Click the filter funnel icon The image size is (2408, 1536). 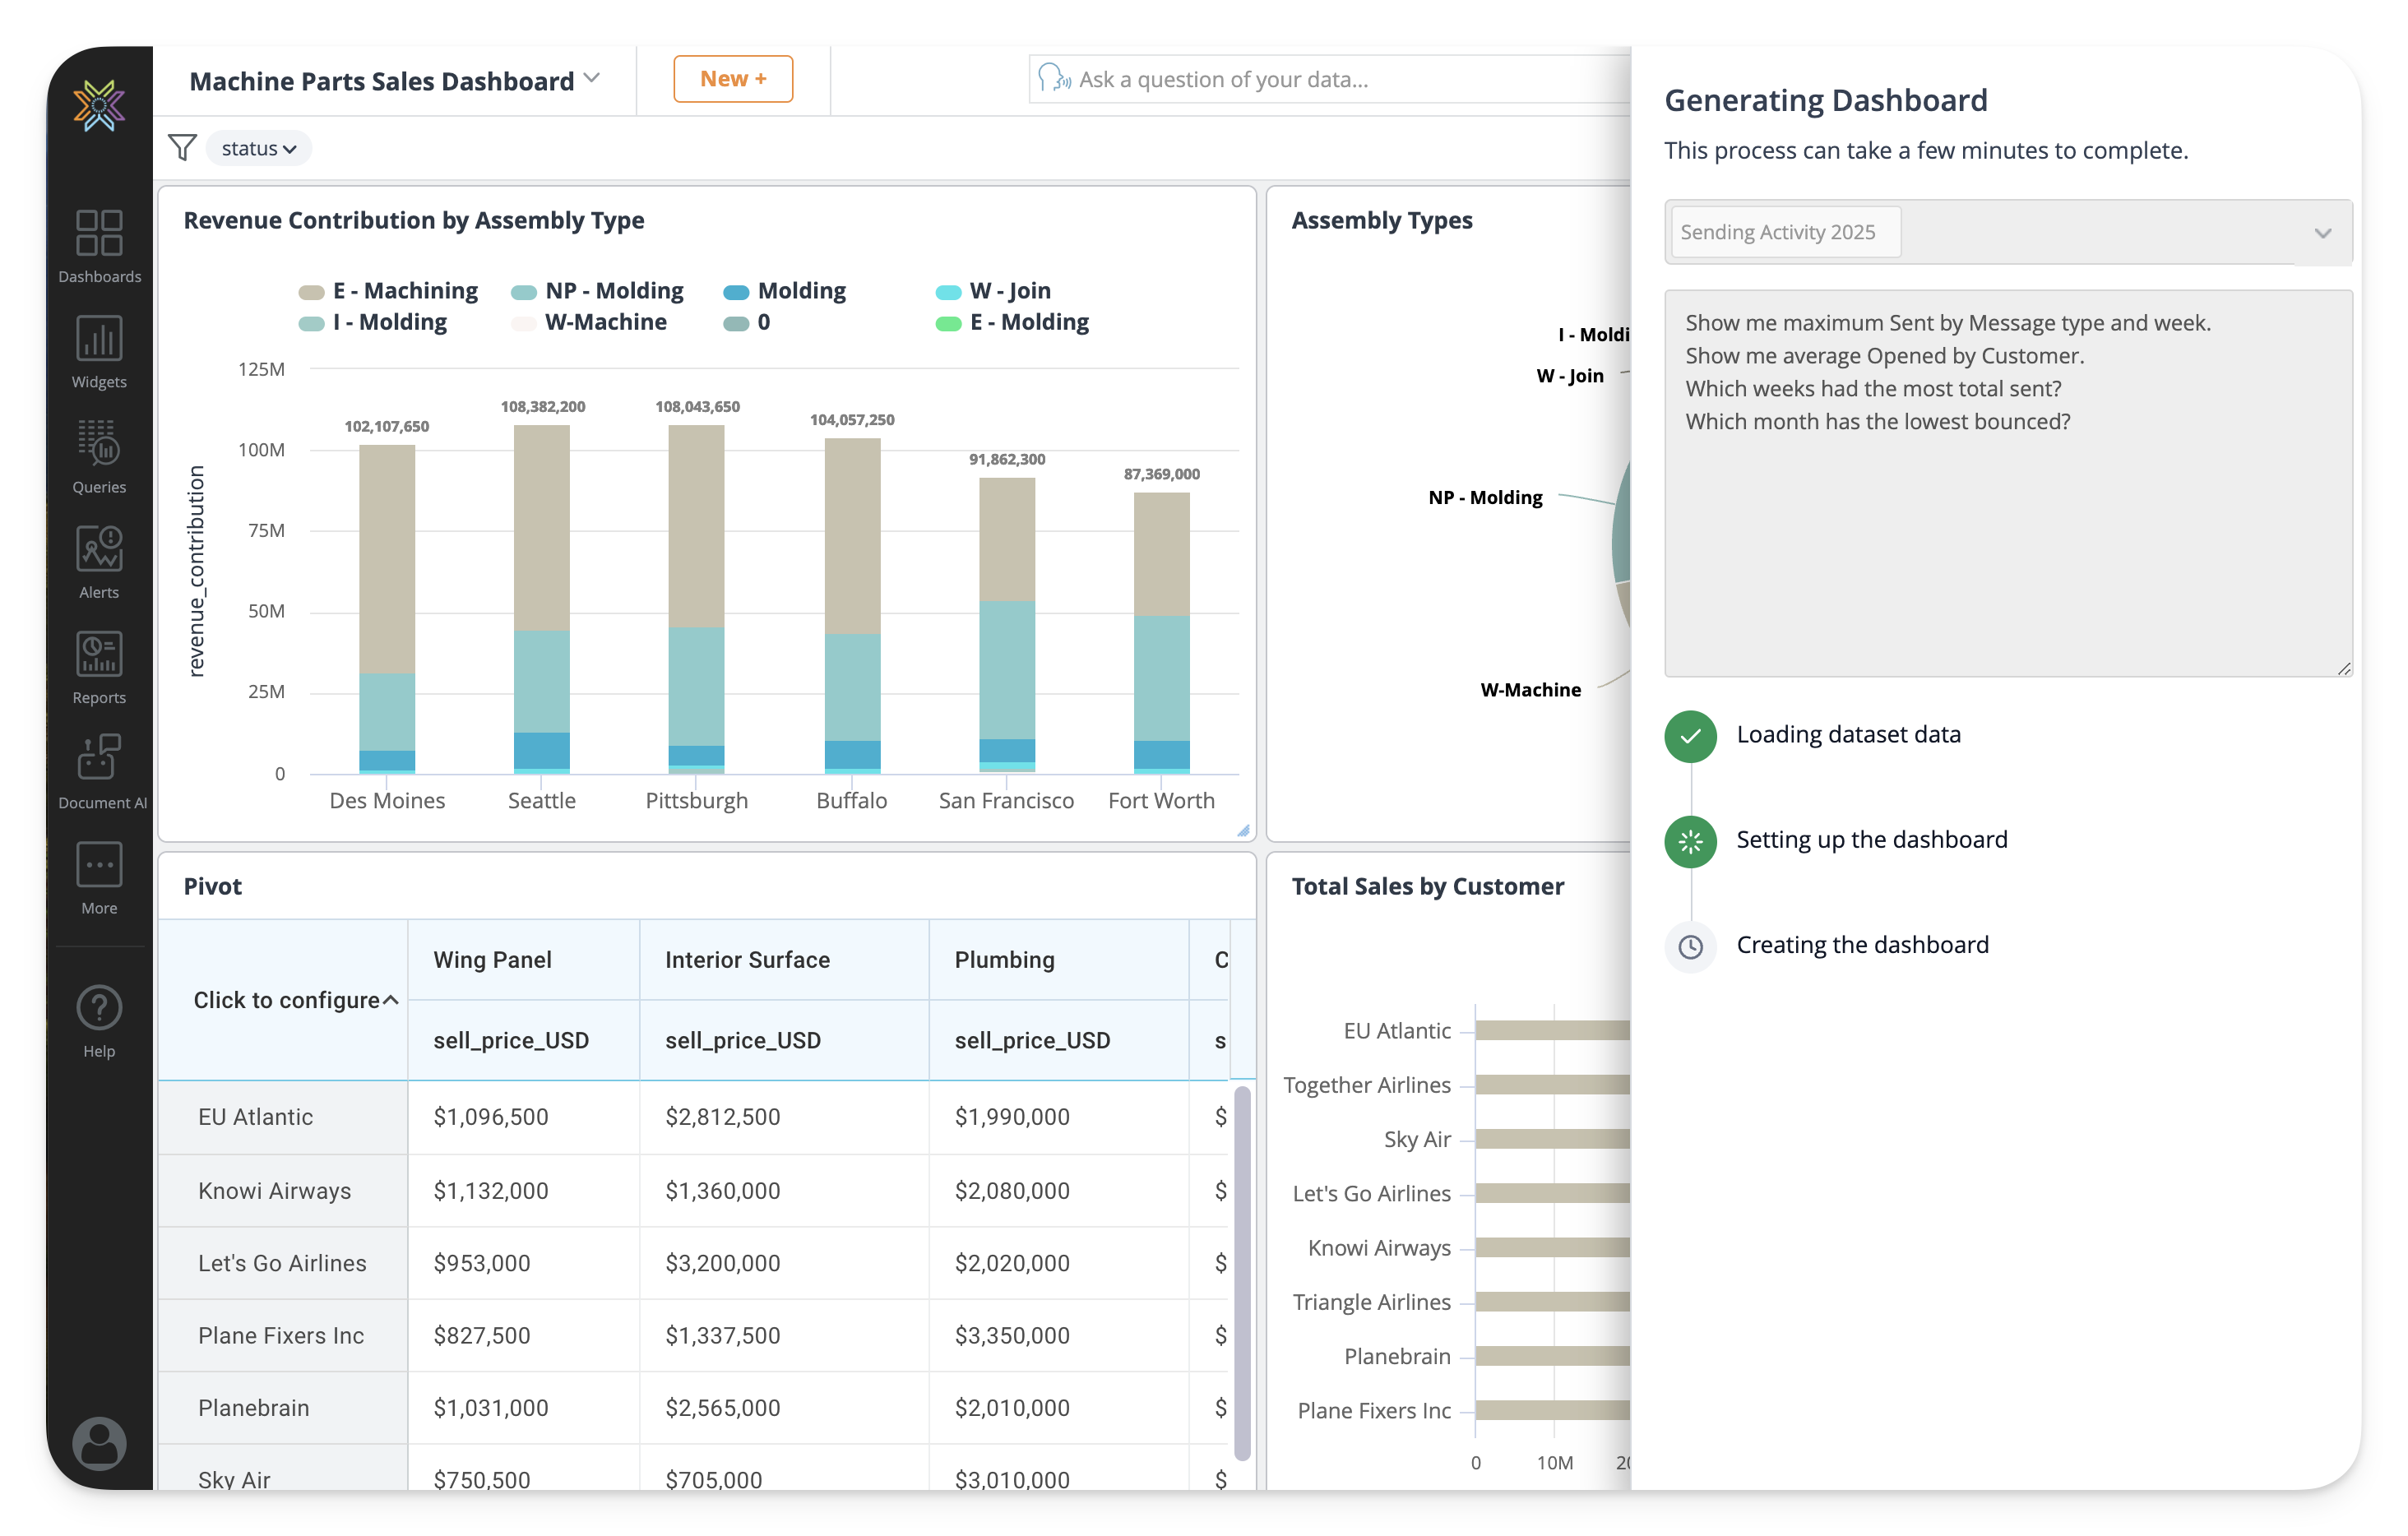point(182,148)
